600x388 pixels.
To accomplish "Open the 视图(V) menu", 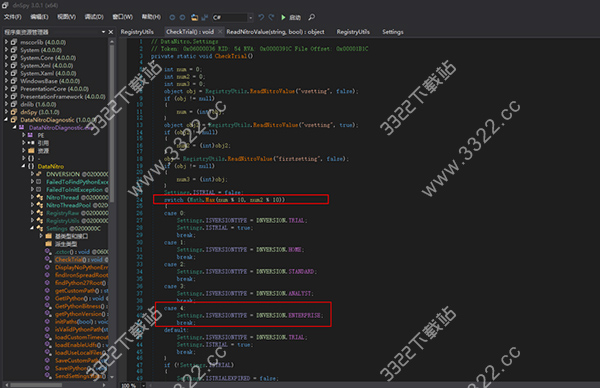I will click(x=67, y=17).
